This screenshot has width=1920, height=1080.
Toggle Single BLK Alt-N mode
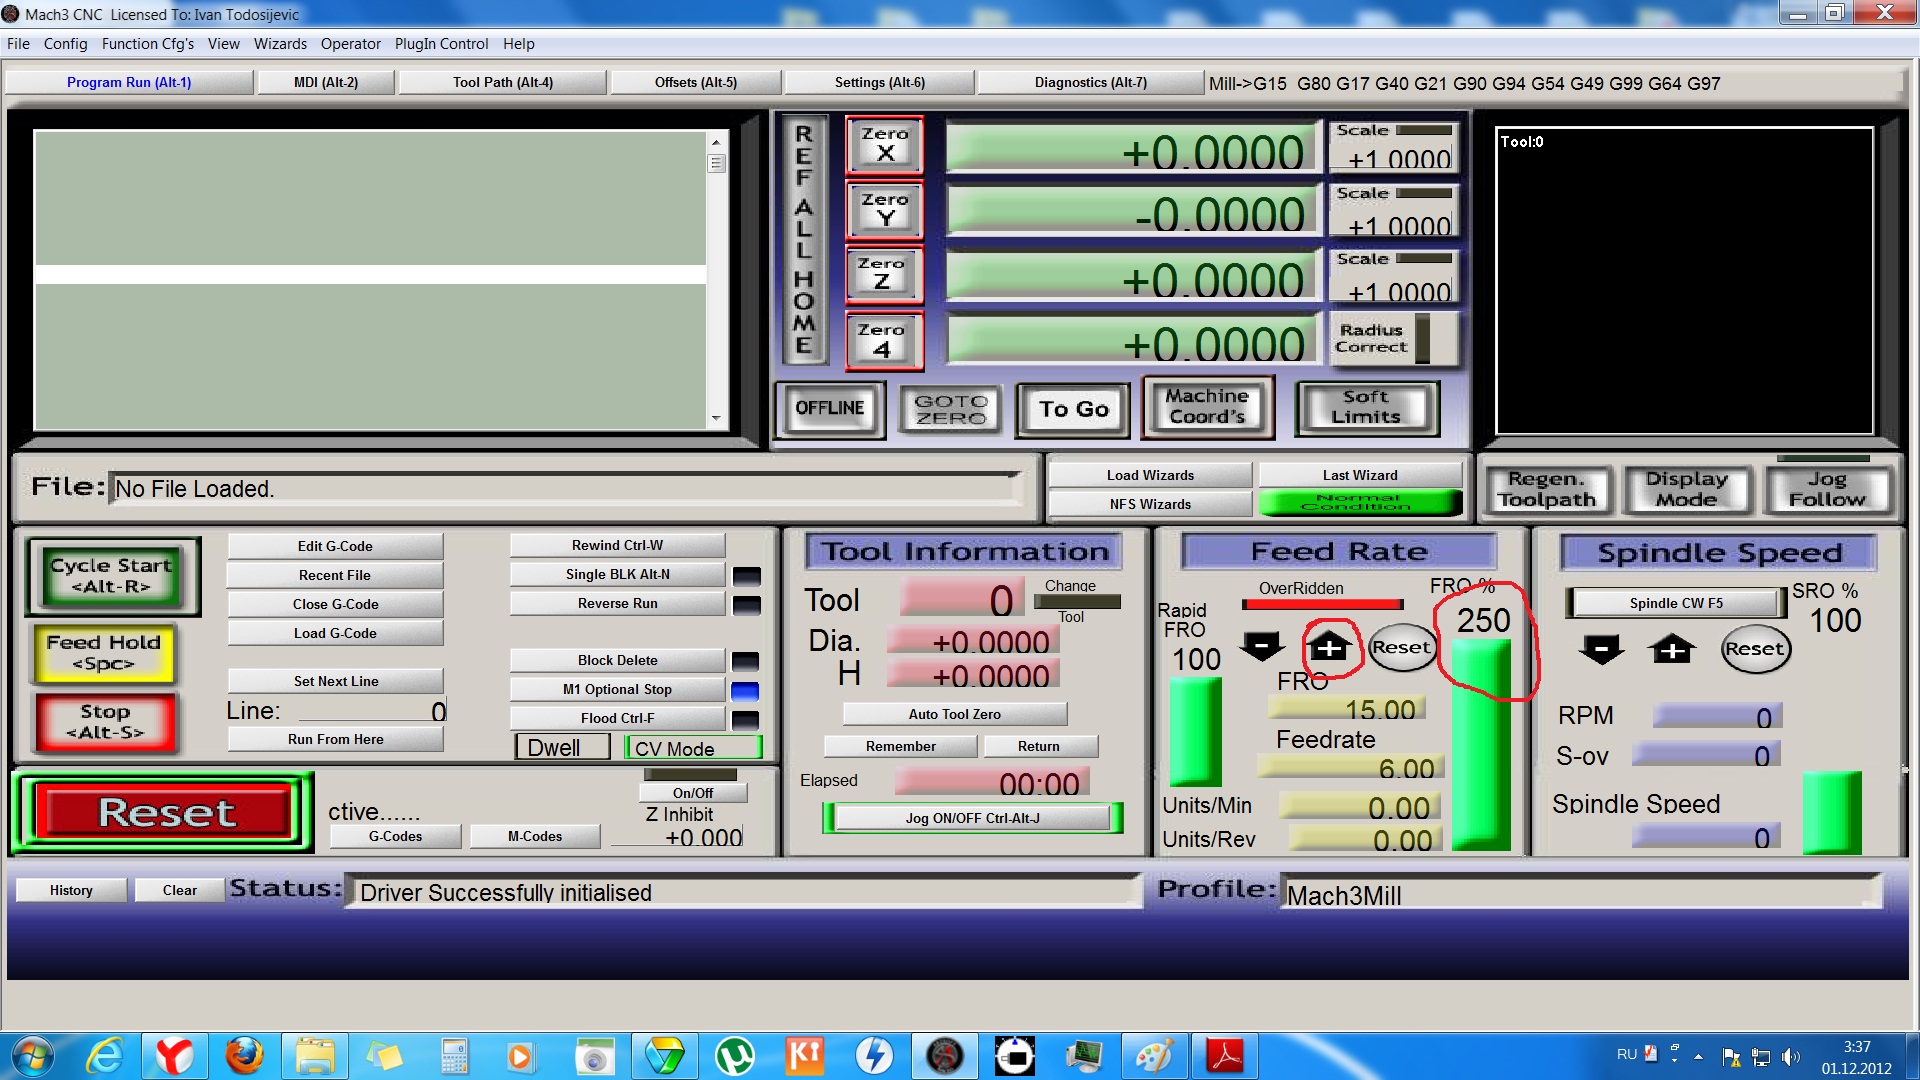click(x=617, y=574)
